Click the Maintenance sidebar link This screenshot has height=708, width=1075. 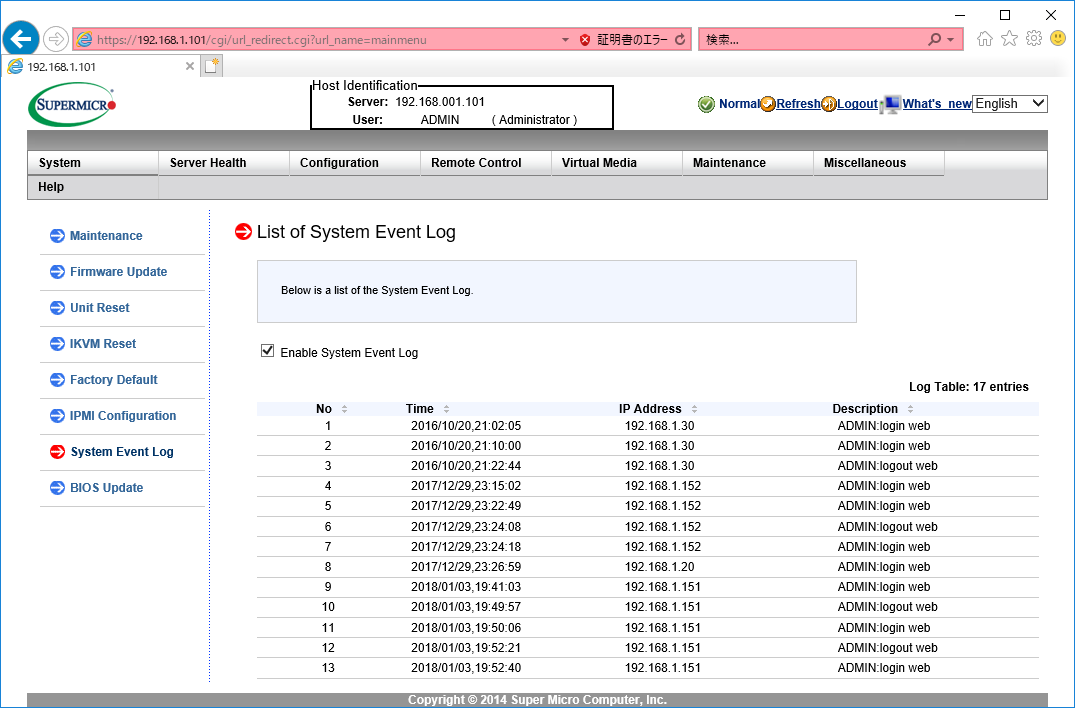coord(106,236)
